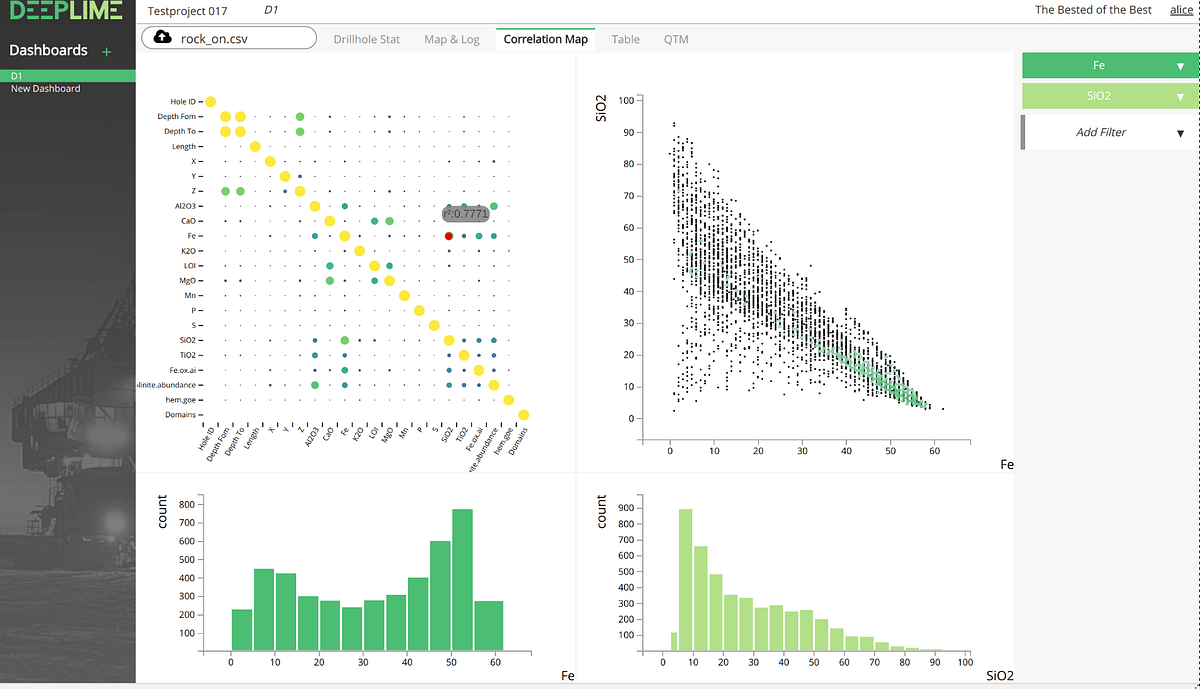The height and width of the screenshot is (689, 1200).
Task: Open the alice account link
Action: tap(1181, 10)
